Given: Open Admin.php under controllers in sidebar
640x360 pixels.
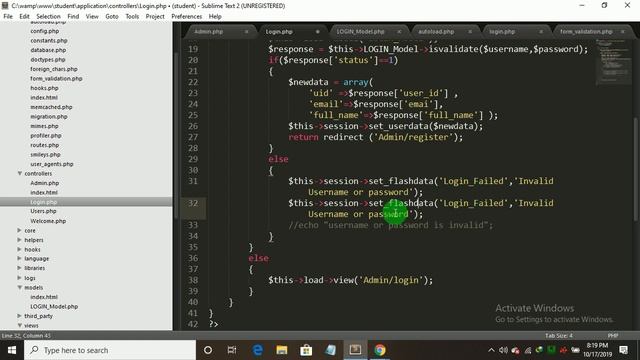Looking at the screenshot, I should tap(44, 183).
